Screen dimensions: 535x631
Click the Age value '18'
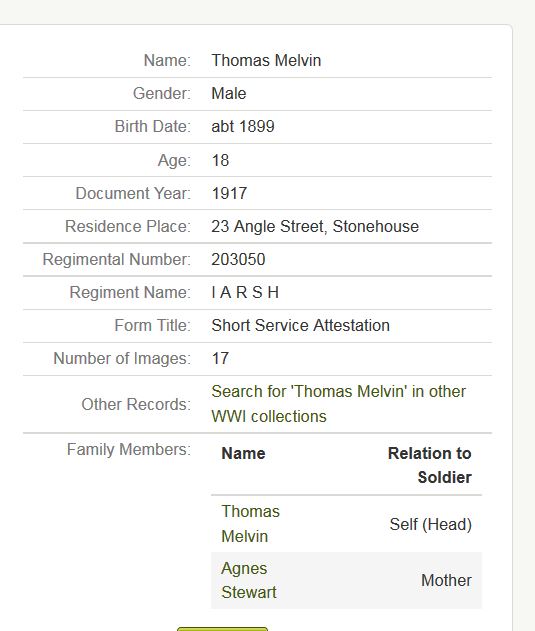220,160
